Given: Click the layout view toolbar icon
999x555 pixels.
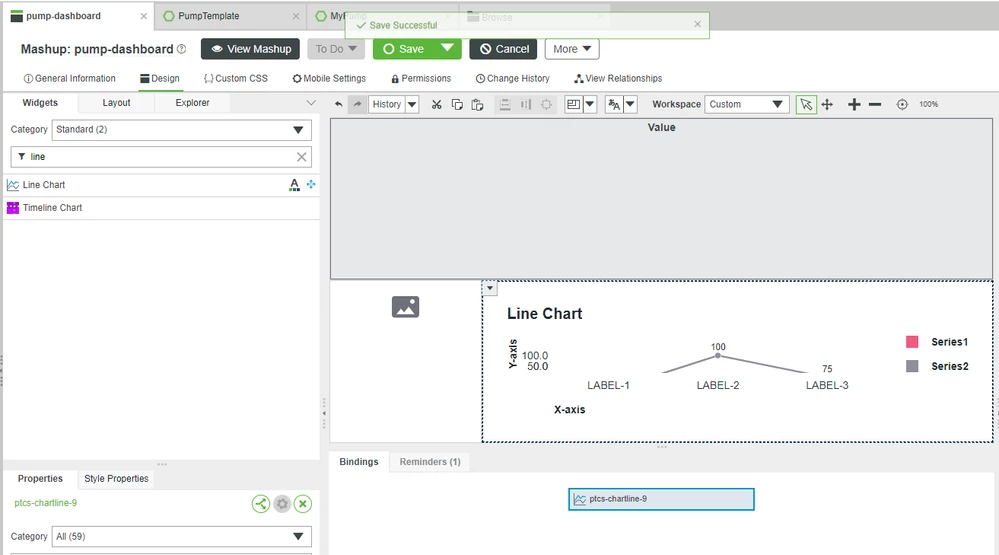Looking at the screenshot, I should coord(573,105).
